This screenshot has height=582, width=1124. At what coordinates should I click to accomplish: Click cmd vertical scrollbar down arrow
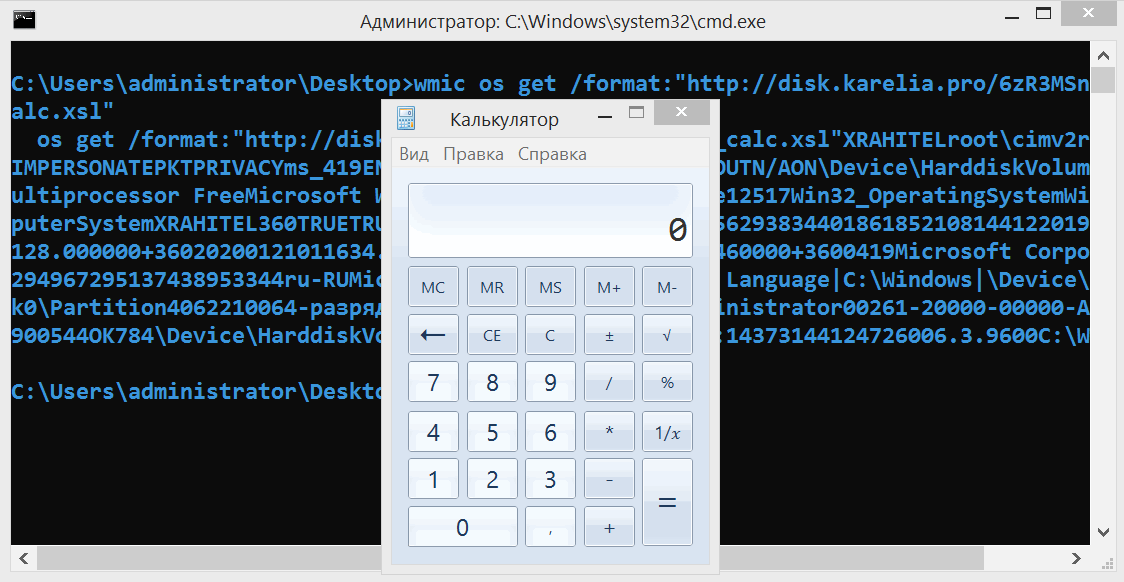coord(1103,532)
